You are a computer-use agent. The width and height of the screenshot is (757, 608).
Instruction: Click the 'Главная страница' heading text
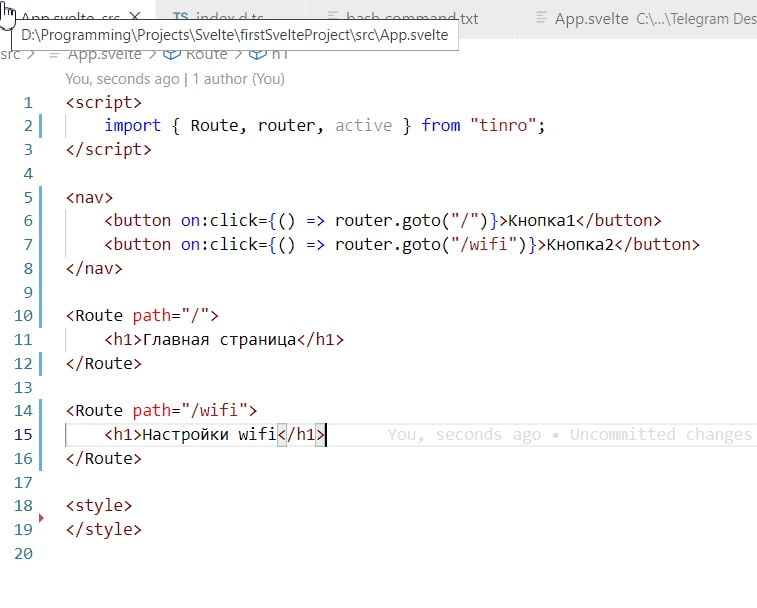click(x=219, y=339)
